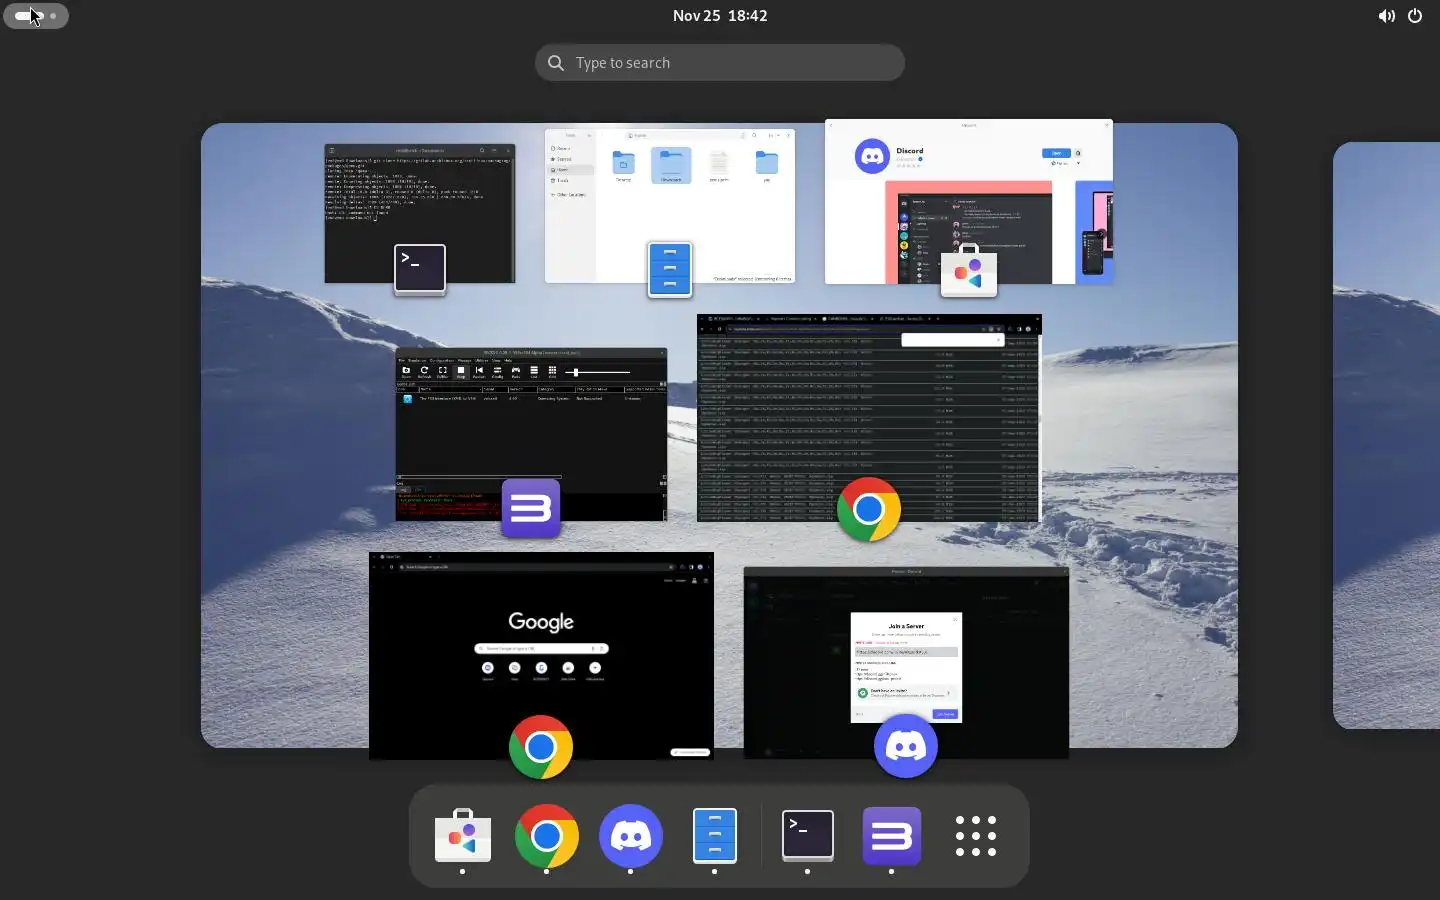The width and height of the screenshot is (1440, 900).
Task: Show all applications grid
Action: coord(975,836)
